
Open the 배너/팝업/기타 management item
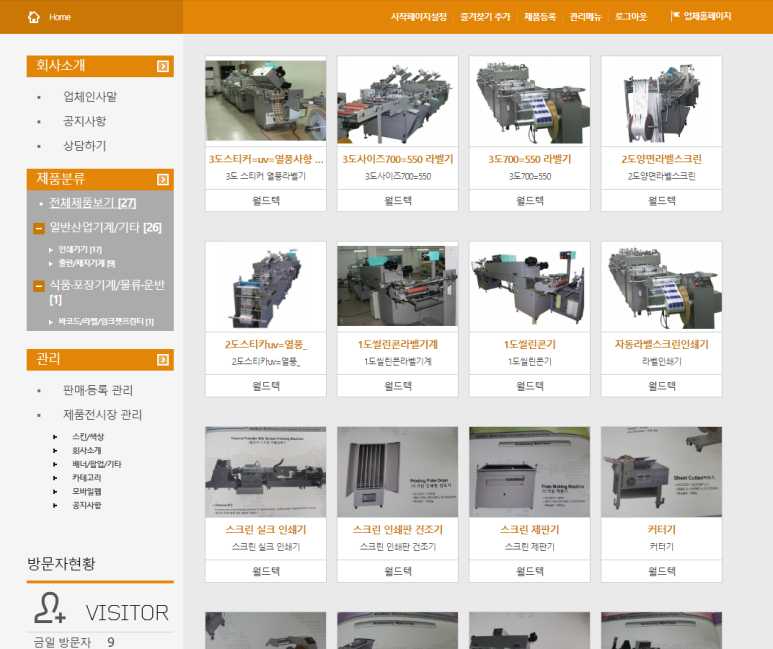tap(96, 464)
